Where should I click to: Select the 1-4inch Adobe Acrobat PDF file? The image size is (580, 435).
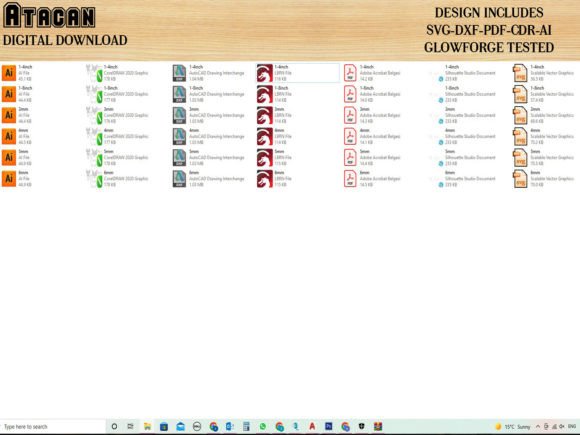click(x=372, y=73)
